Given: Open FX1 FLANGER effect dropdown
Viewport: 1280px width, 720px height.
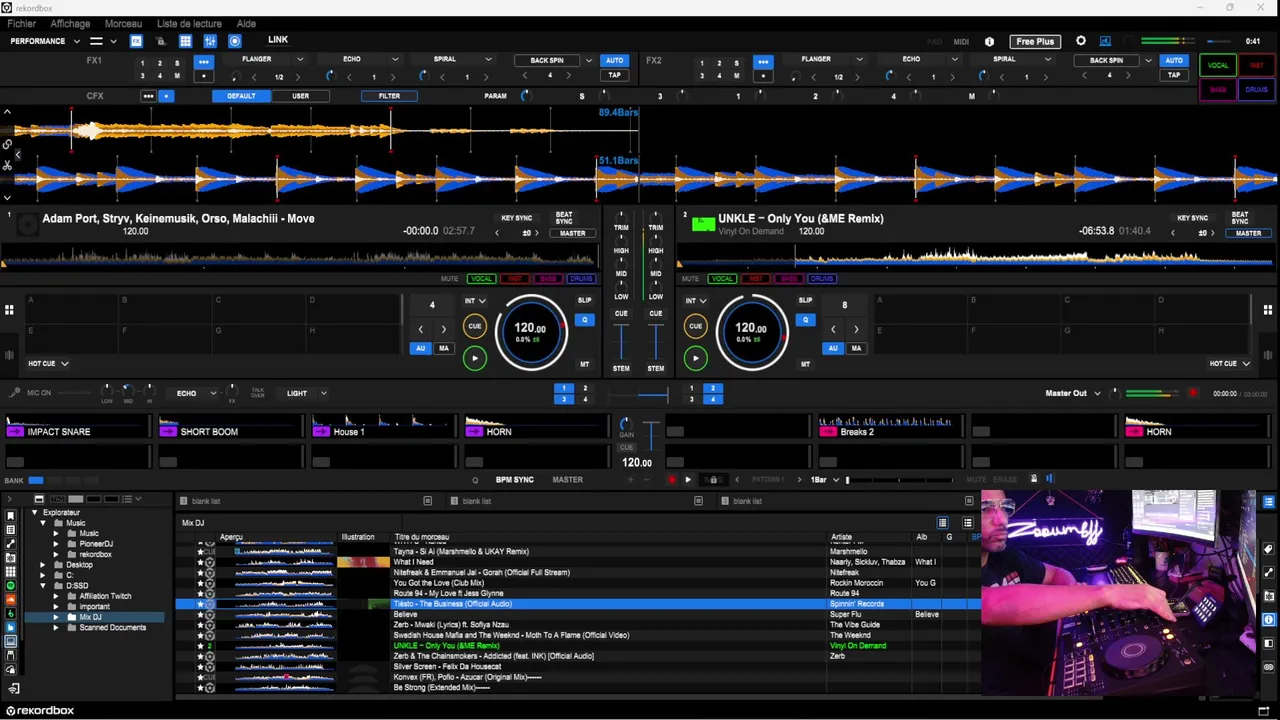Looking at the screenshot, I should [300, 60].
